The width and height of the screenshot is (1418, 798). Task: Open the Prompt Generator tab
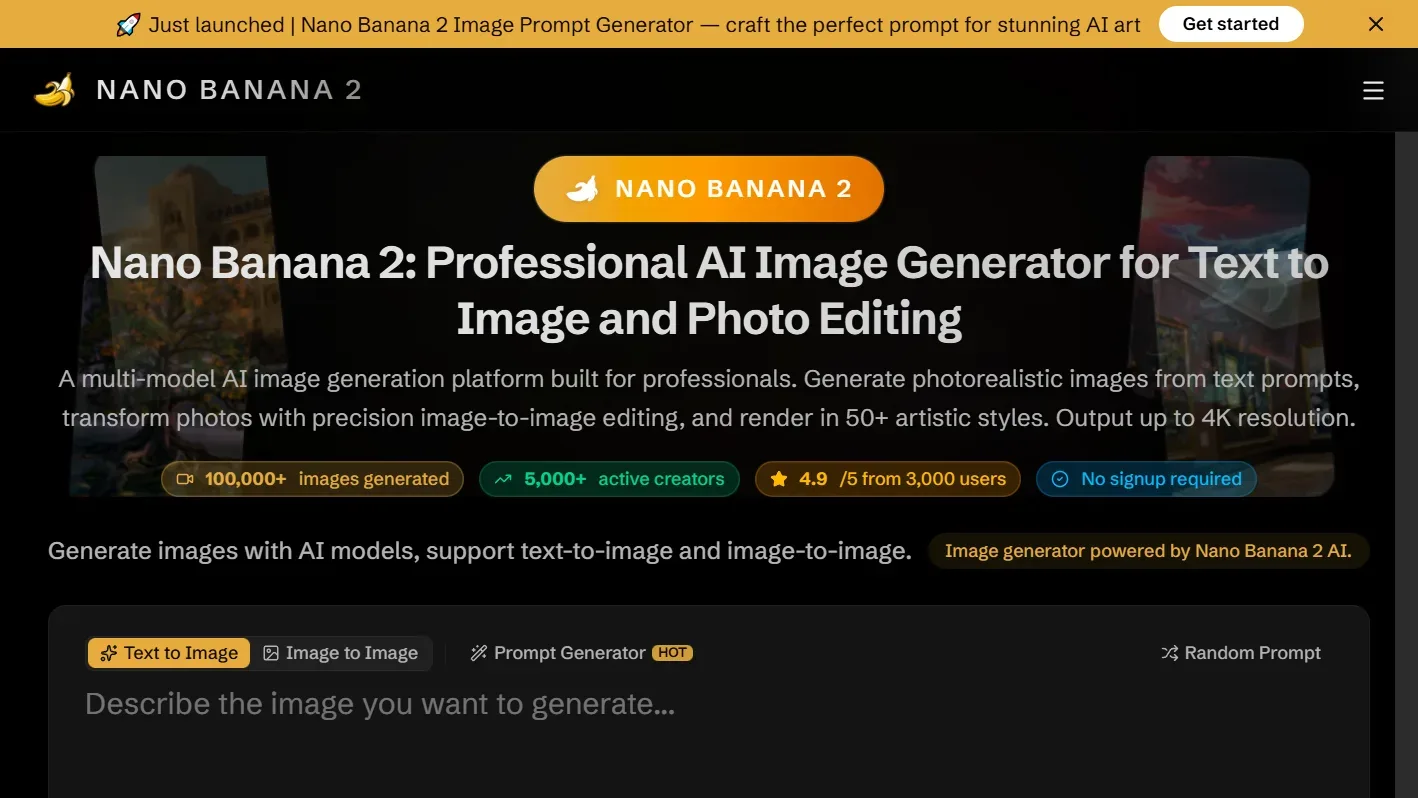click(x=581, y=653)
